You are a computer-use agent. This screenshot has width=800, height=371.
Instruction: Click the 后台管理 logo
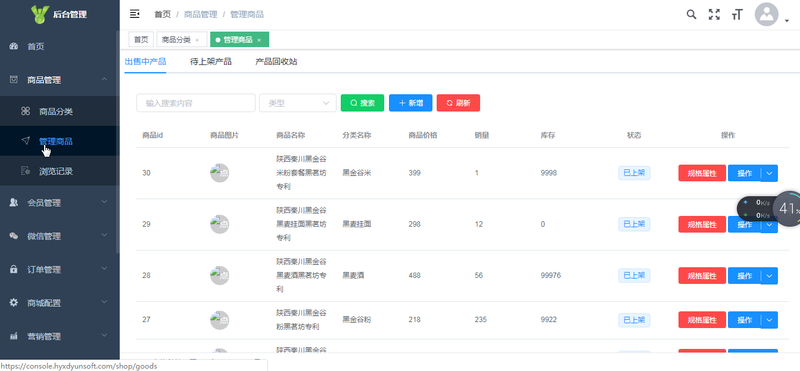[60, 14]
